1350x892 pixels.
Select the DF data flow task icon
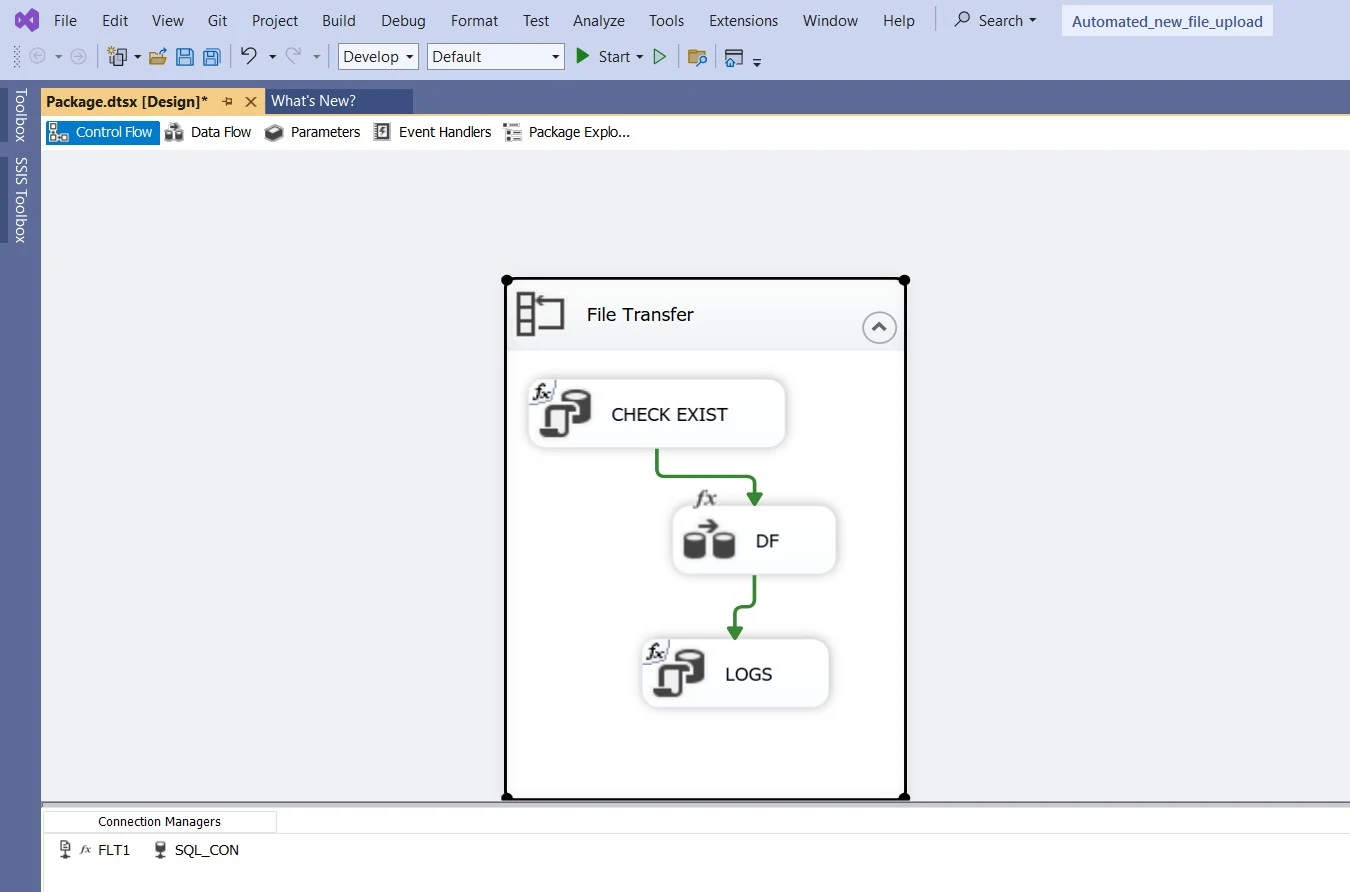(x=709, y=541)
